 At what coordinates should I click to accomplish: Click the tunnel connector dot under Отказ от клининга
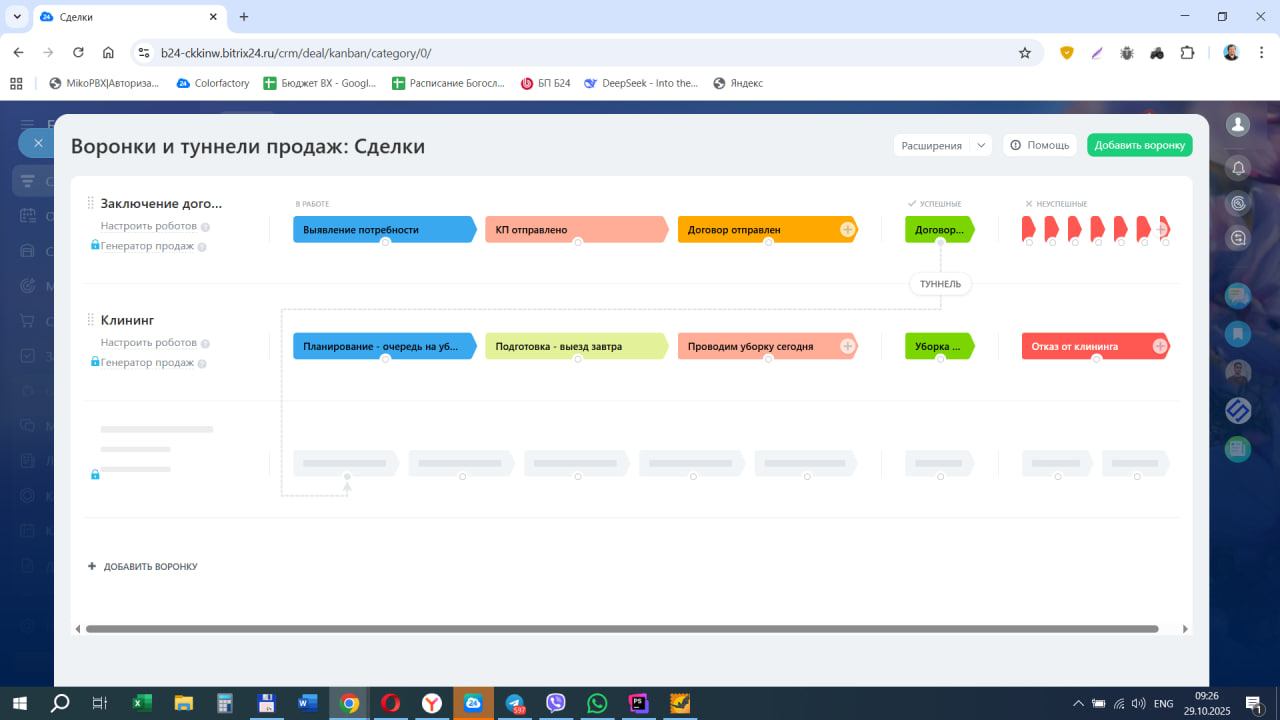tap(1096, 360)
